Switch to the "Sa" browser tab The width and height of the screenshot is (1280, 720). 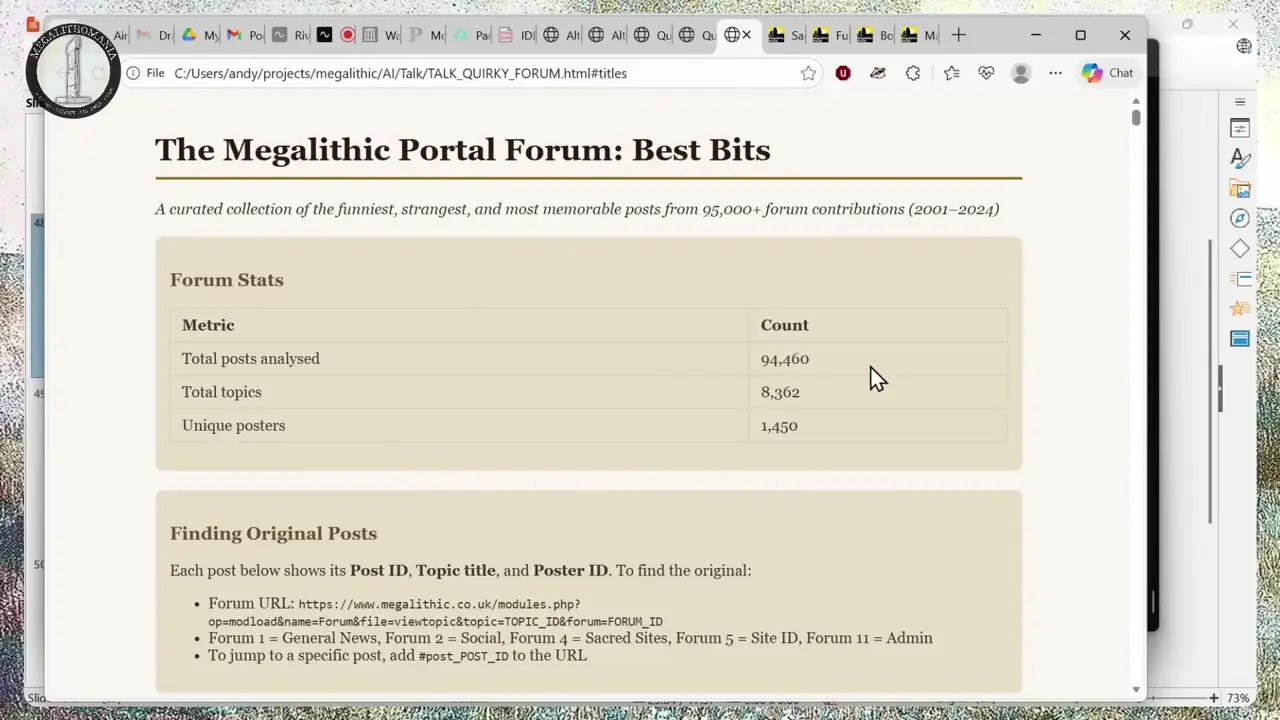pyautogui.click(x=786, y=35)
